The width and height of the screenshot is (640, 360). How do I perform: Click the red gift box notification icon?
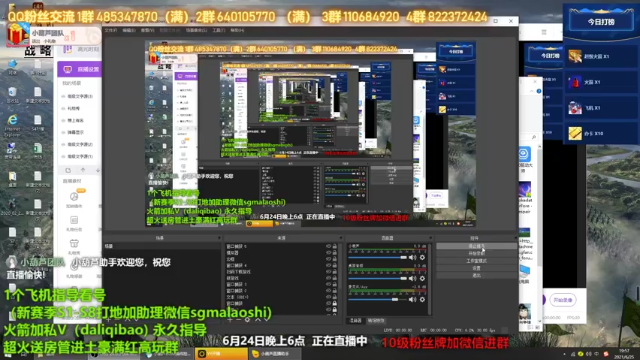click(x=17, y=34)
